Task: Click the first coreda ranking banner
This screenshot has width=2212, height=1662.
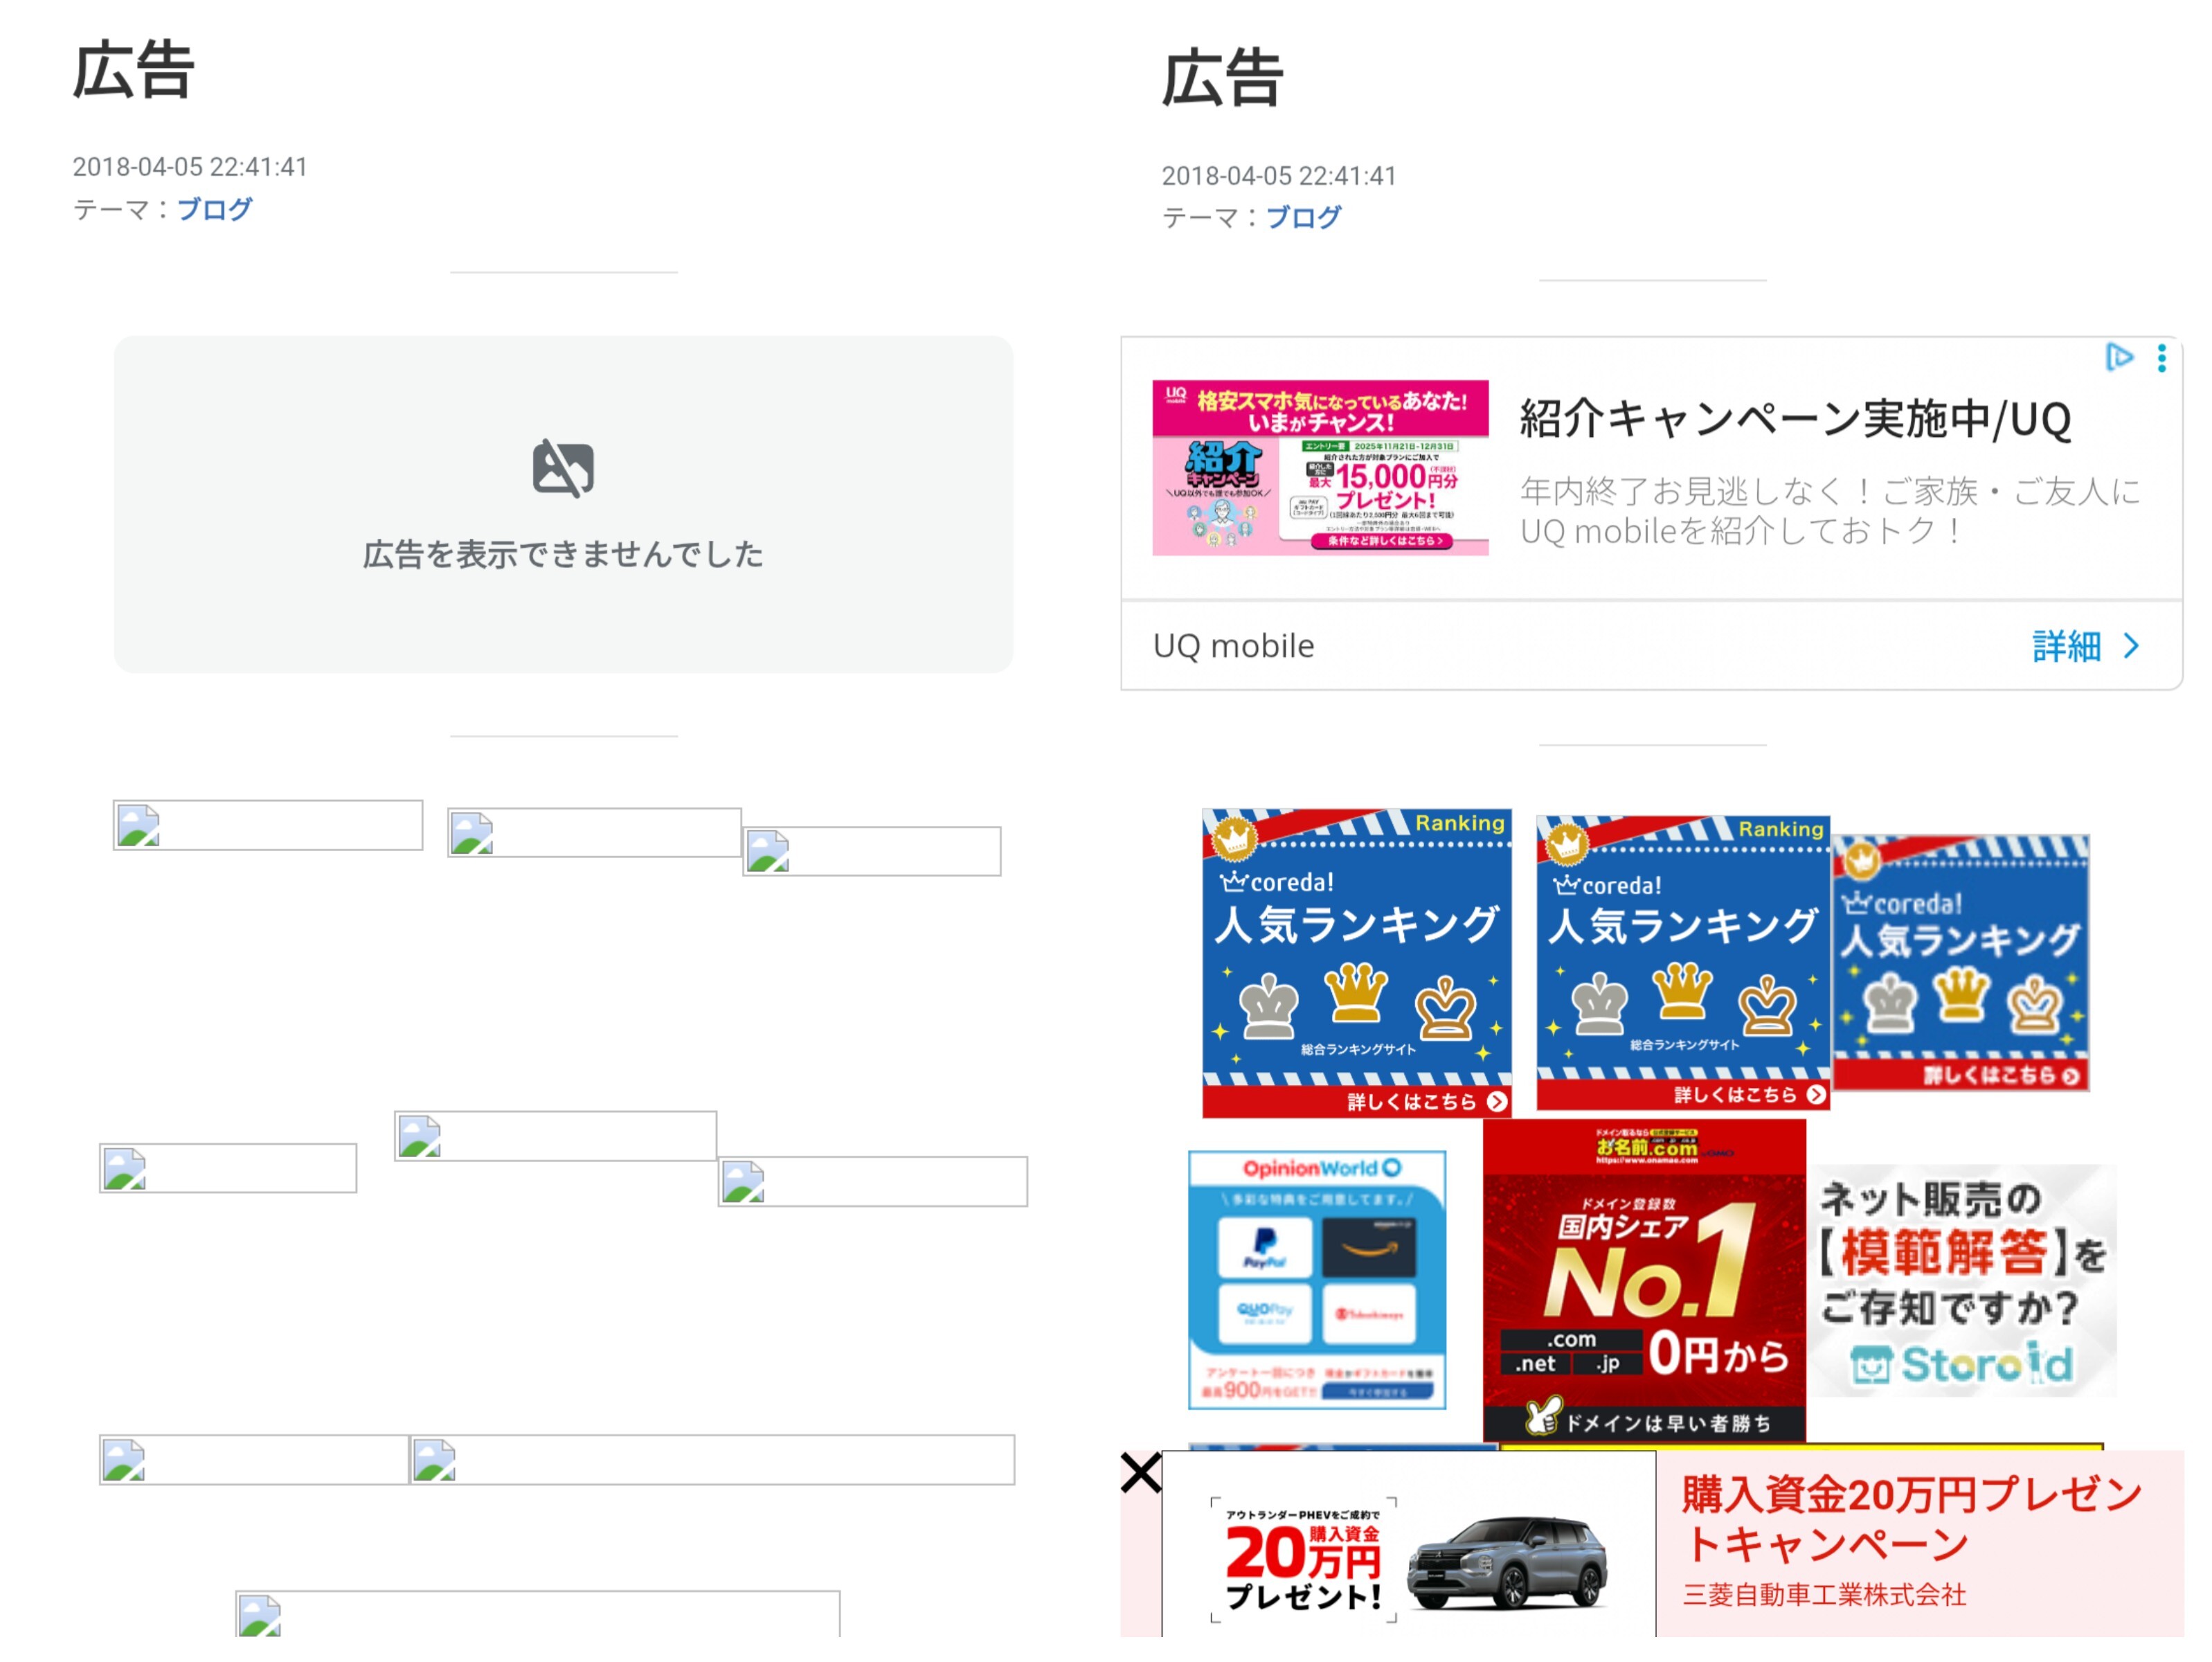Action: coord(1356,962)
